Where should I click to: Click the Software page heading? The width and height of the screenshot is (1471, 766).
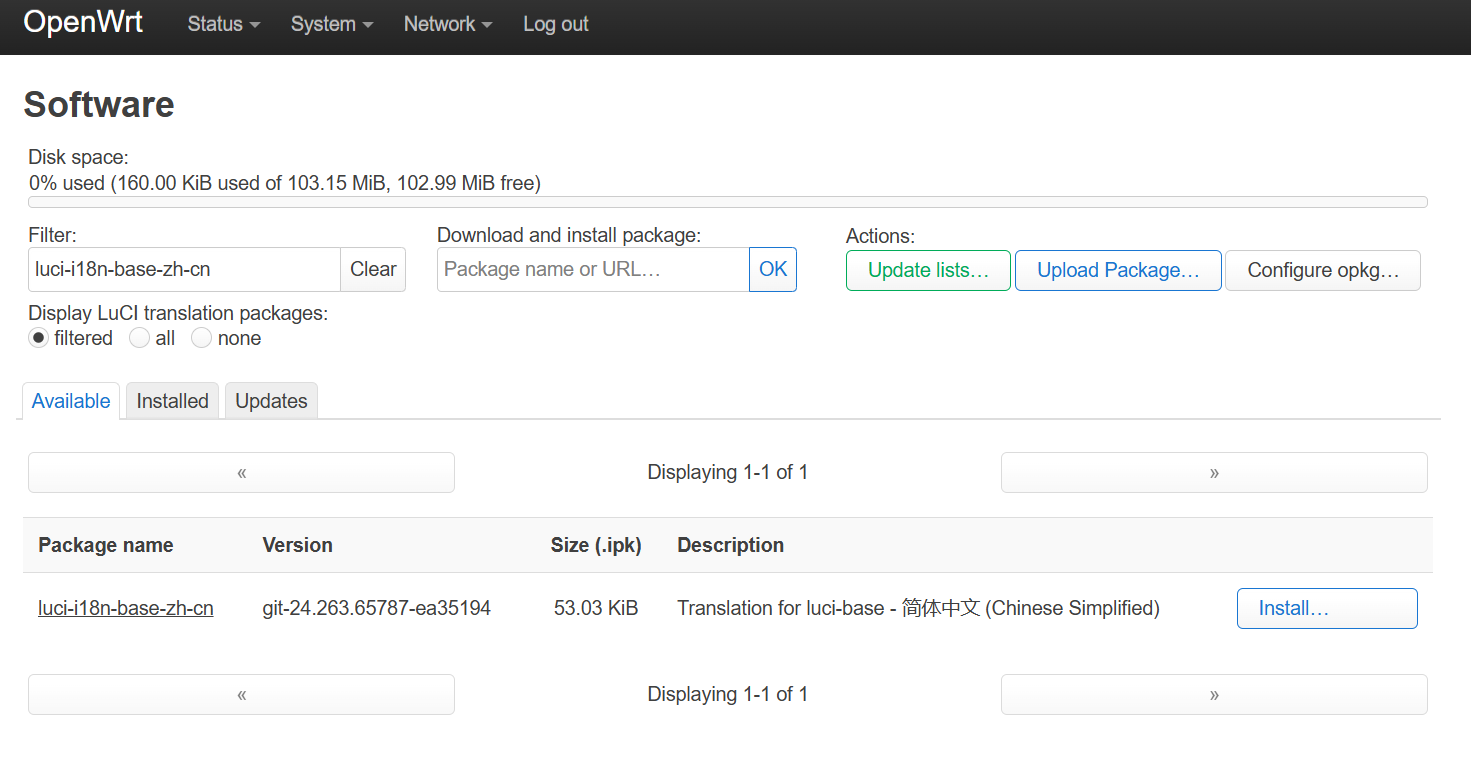pos(99,104)
